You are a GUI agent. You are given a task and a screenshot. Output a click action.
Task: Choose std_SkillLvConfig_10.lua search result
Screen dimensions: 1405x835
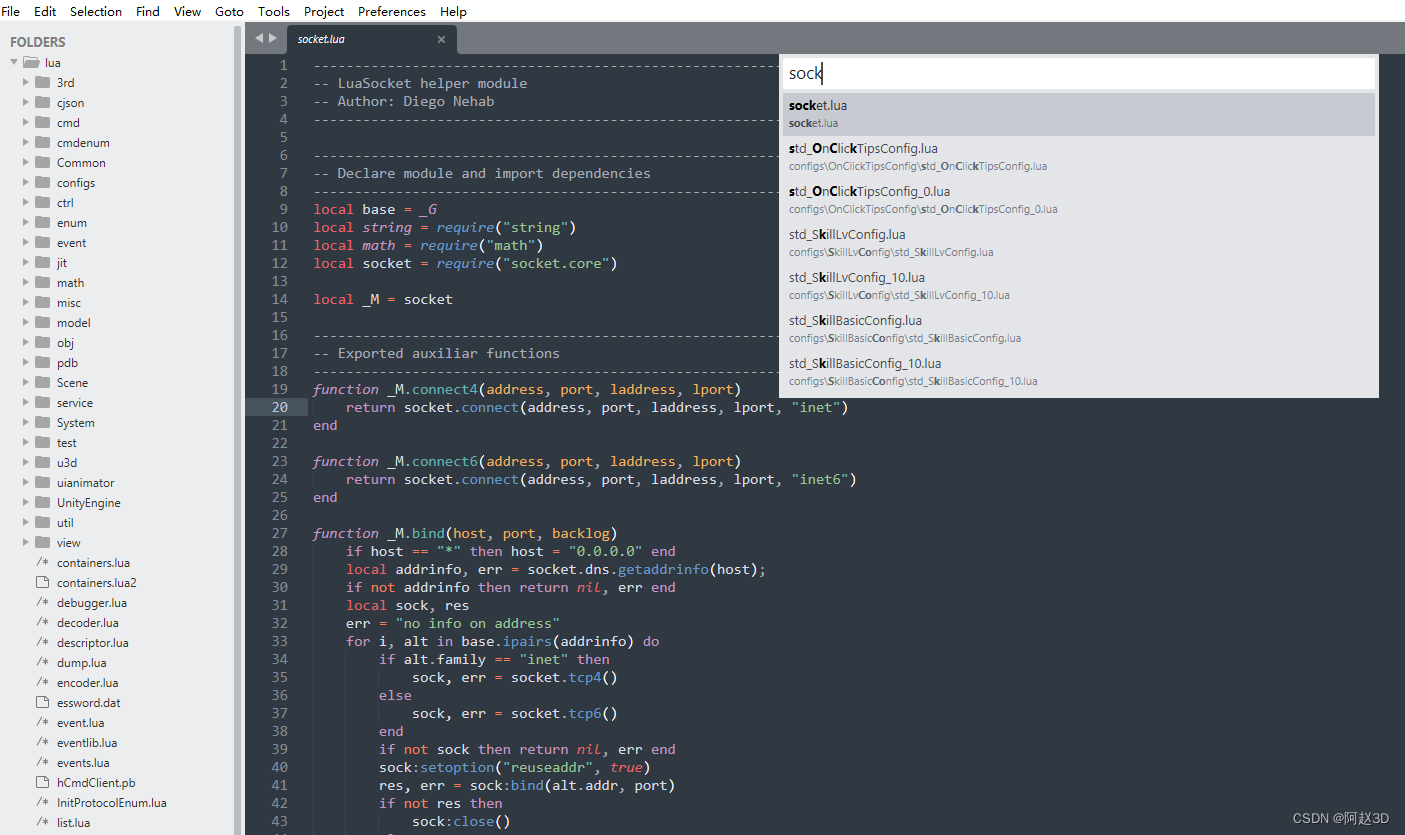1079,286
